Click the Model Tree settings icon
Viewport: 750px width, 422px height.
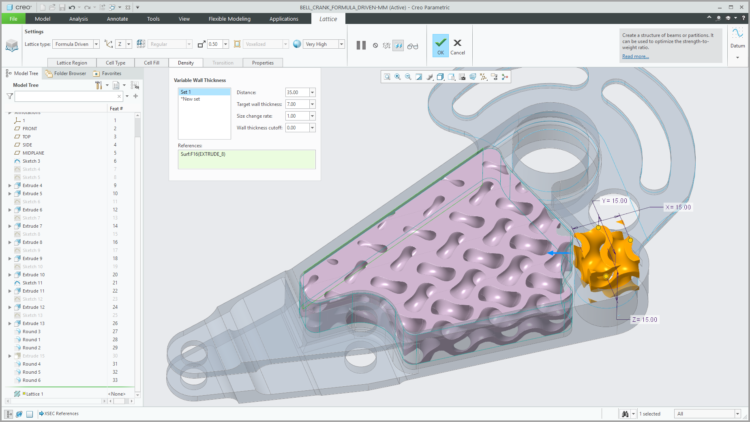(x=99, y=86)
